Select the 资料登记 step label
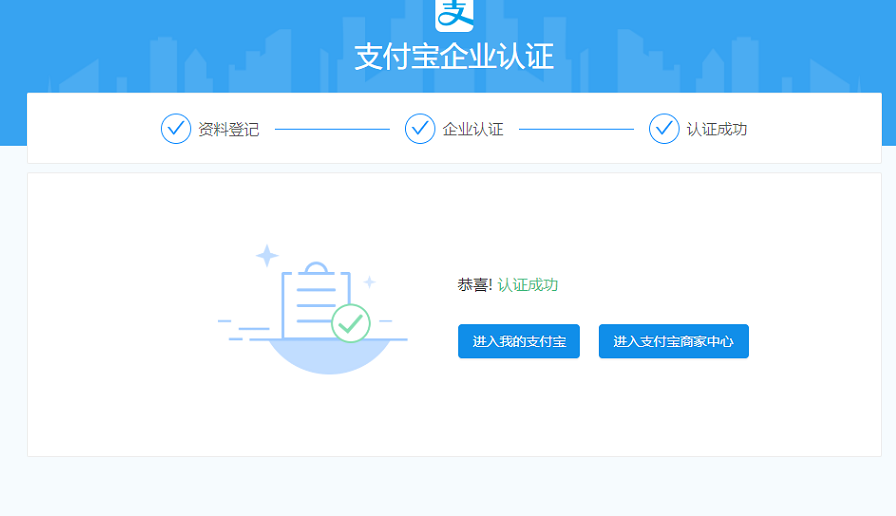This screenshot has height=516, width=896. pos(229,129)
